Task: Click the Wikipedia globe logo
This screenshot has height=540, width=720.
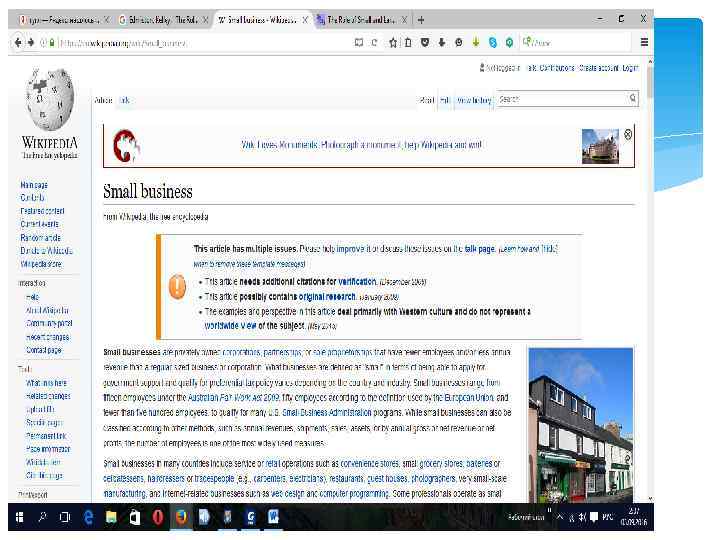Action: coord(50,99)
